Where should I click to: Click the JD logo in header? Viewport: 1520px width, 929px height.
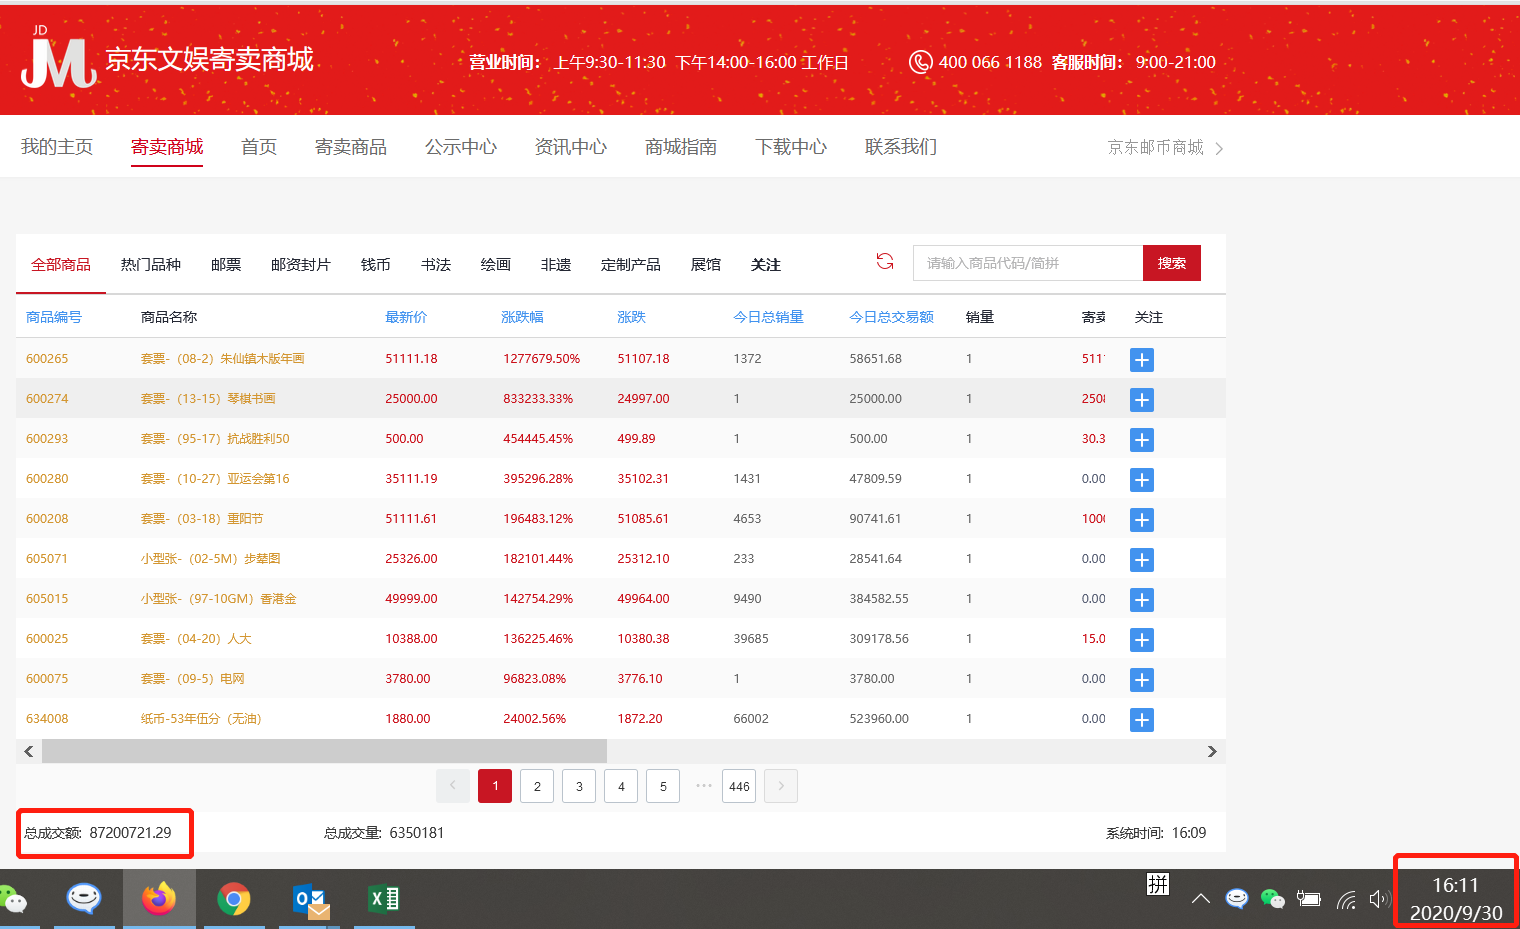tap(58, 58)
